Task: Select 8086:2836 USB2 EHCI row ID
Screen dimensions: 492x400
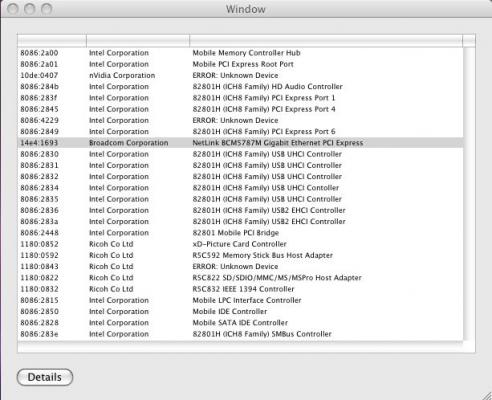Action: coord(39,210)
